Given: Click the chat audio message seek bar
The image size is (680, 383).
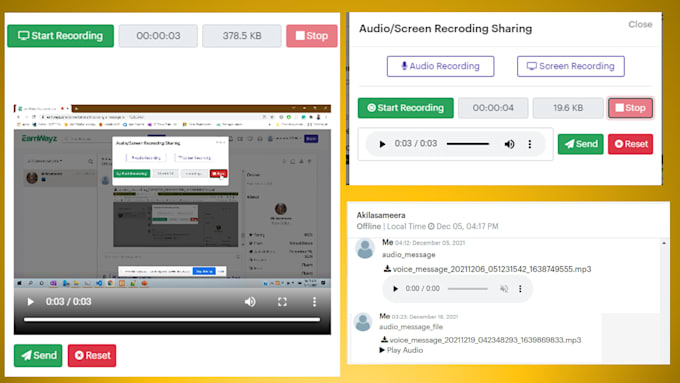Looking at the screenshot, I should click(468, 288).
